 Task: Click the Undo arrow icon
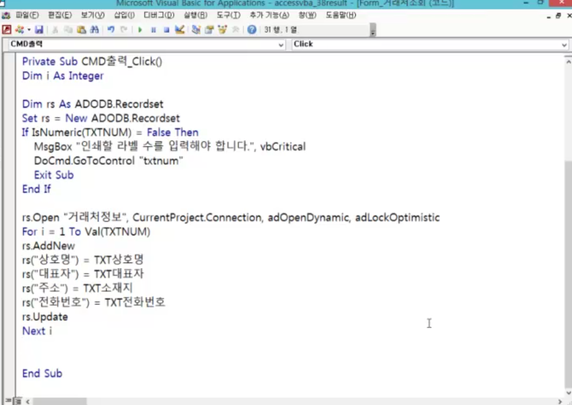(x=111, y=30)
